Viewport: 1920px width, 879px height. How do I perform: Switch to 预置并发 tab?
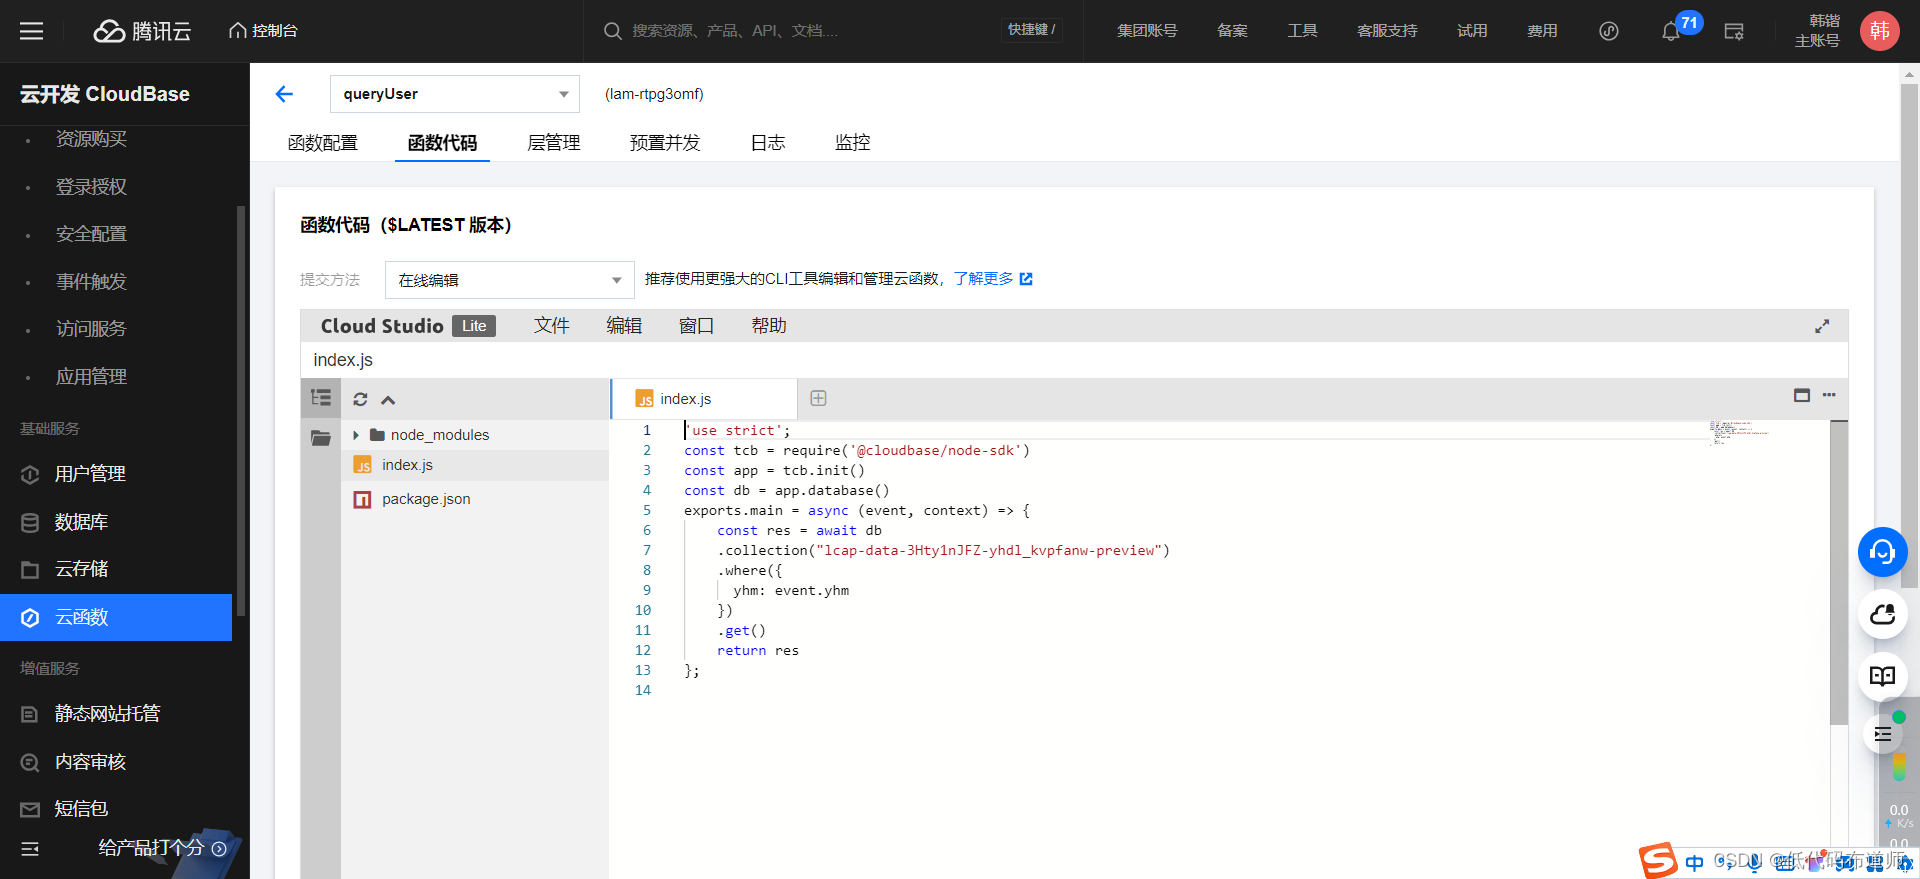tap(665, 143)
